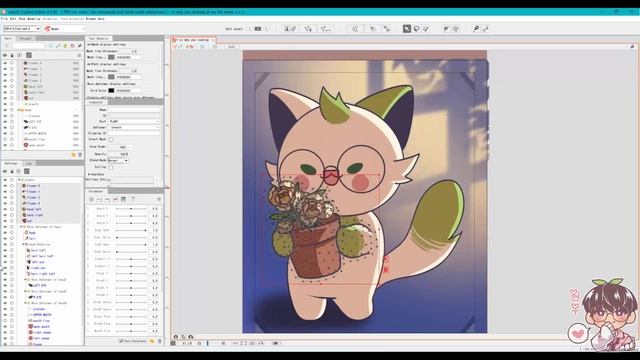Select the arrow selection tool in toolbar
The width and height of the screenshot is (640, 360).
pos(407,29)
